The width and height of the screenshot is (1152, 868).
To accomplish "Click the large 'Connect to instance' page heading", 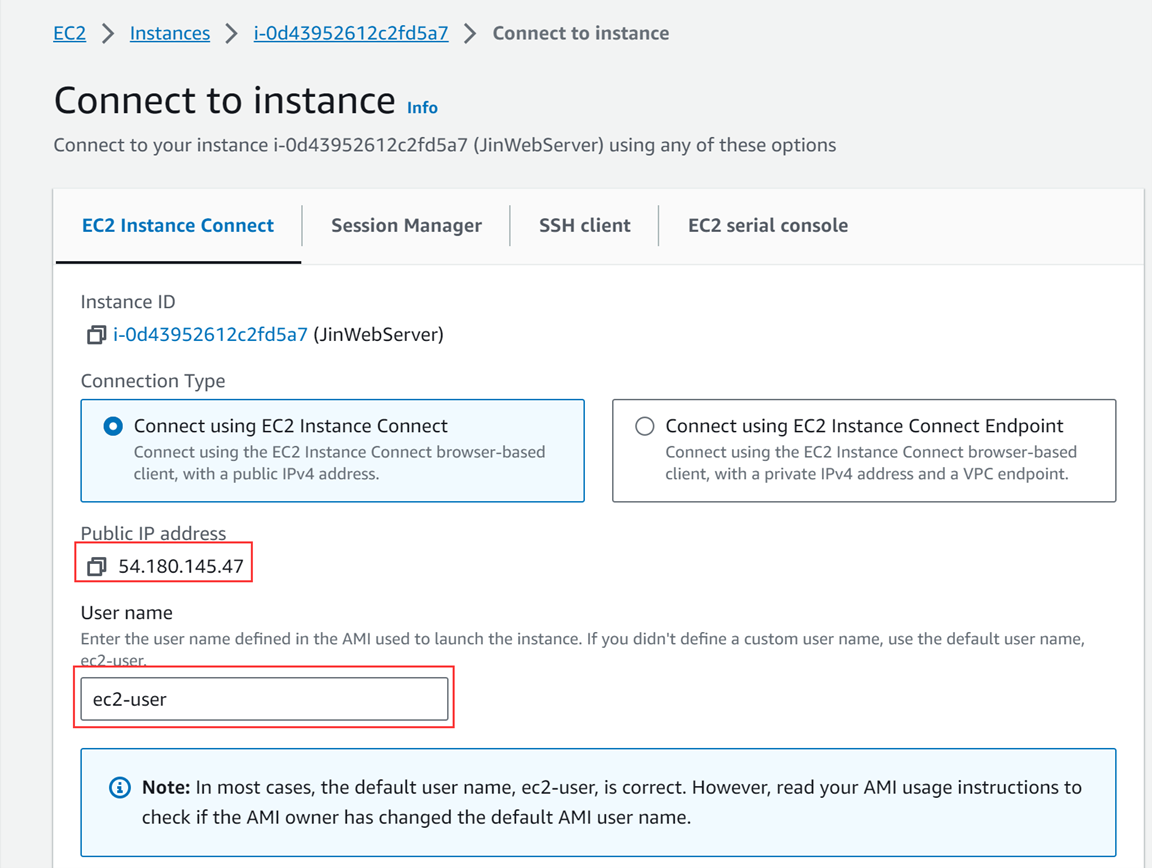I will [224, 101].
